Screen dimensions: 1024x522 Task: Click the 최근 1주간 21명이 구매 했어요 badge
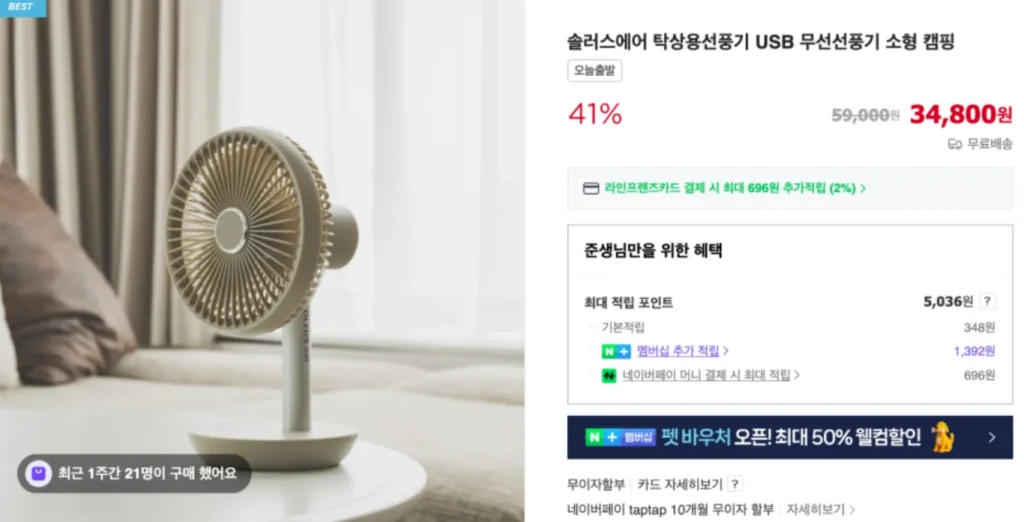(134, 473)
